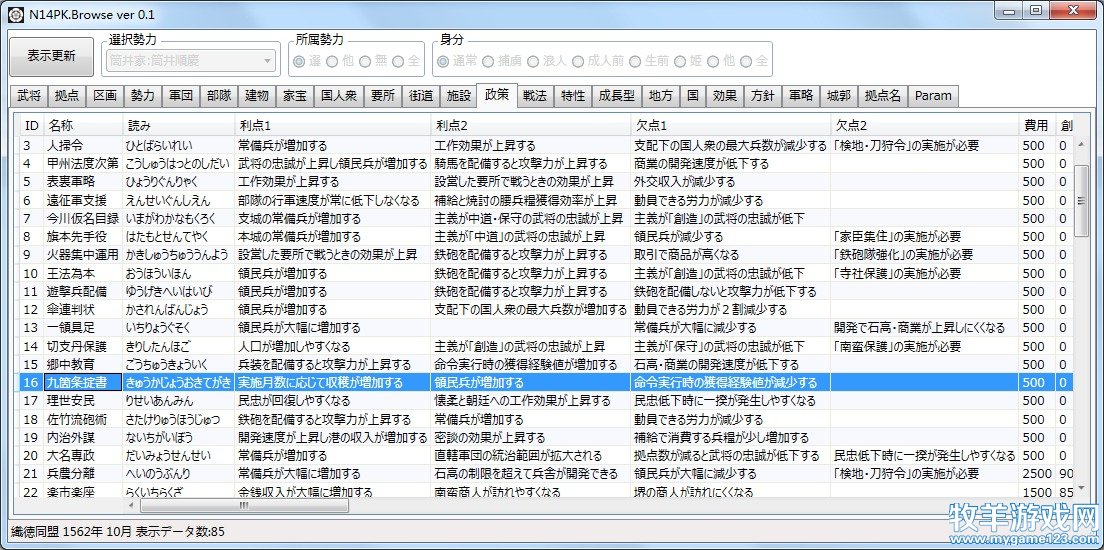The image size is (1104, 550).
Task: Open the 部隊 tab
Action: tap(219, 96)
